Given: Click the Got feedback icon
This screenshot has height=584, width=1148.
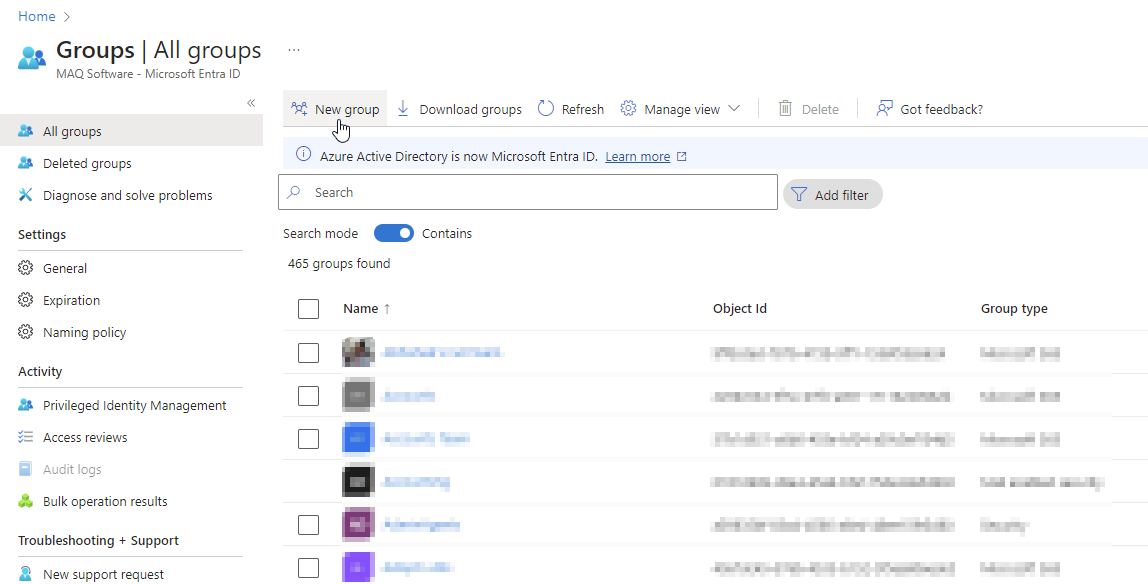Looking at the screenshot, I should (884, 109).
